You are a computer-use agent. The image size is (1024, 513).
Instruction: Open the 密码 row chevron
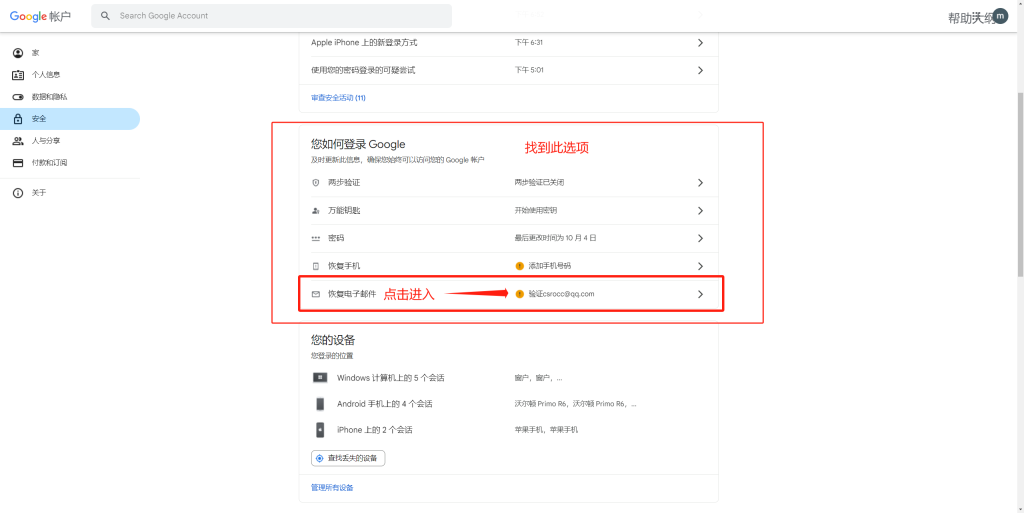[x=700, y=238]
